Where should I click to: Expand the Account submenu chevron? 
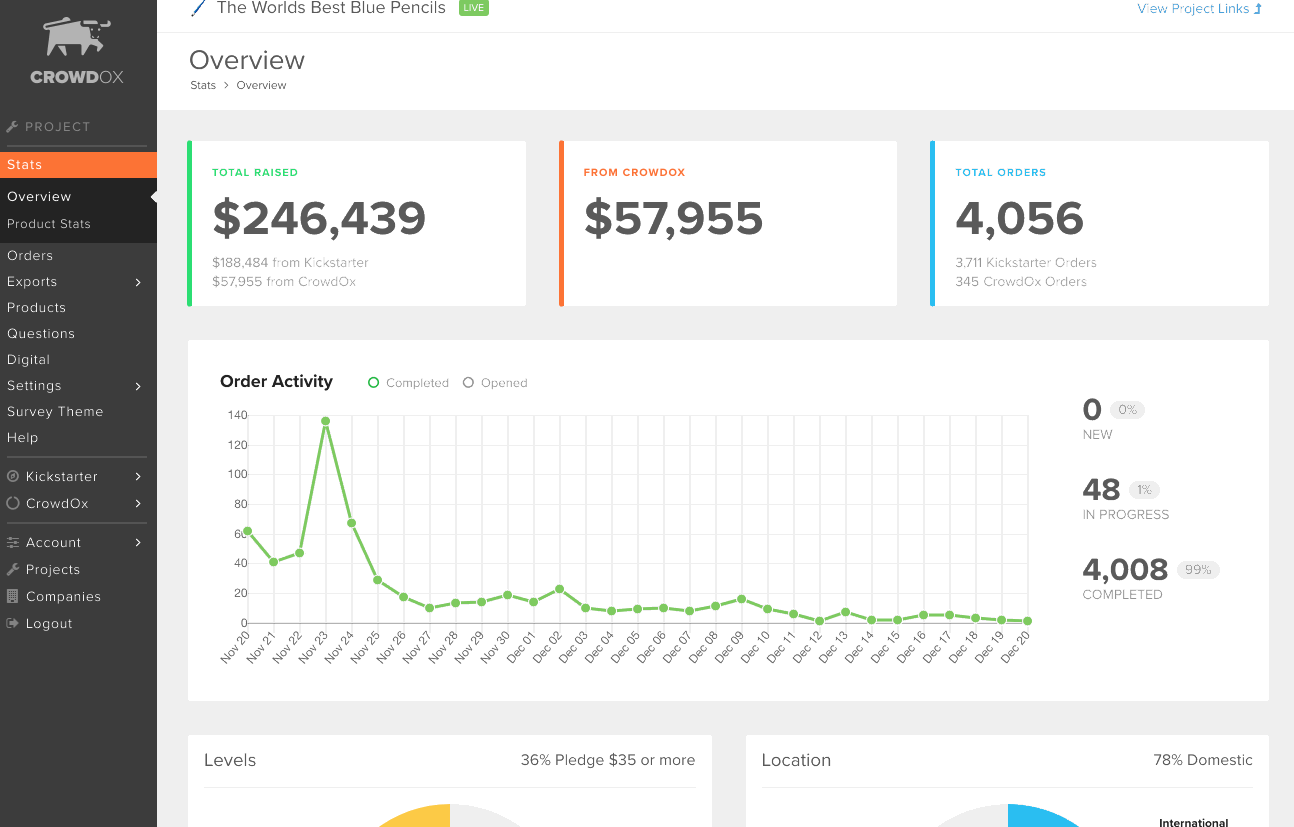pos(138,543)
